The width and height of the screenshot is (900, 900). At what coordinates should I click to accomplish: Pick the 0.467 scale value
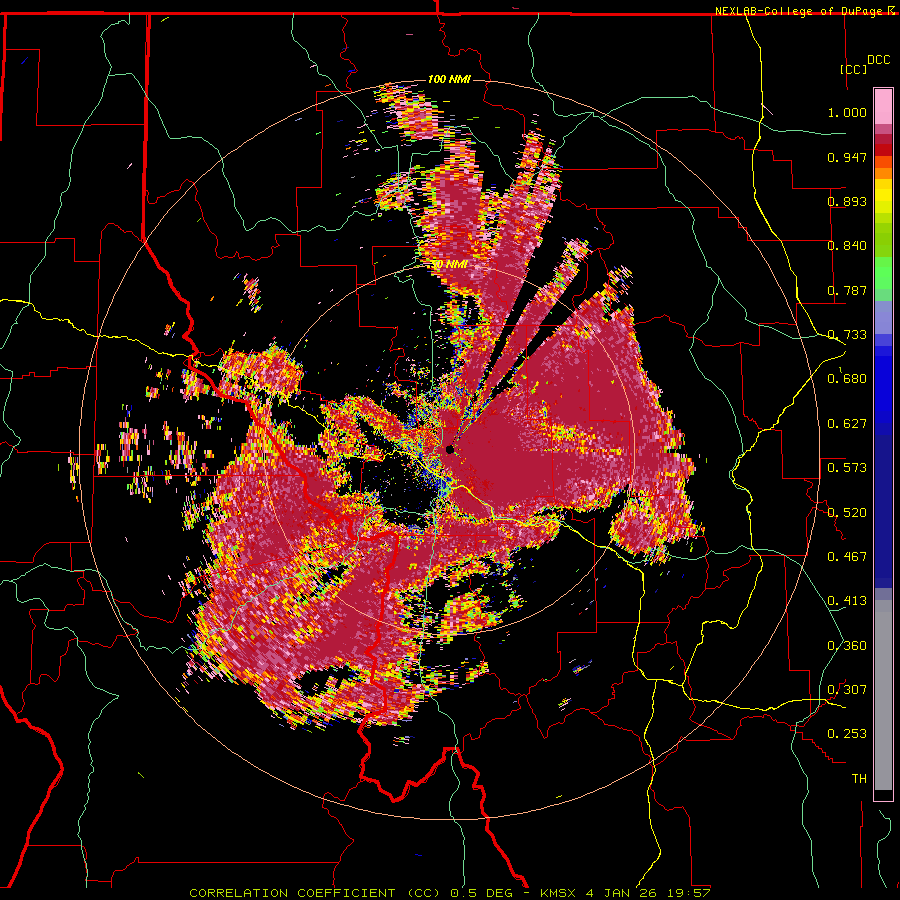click(847, 557)
